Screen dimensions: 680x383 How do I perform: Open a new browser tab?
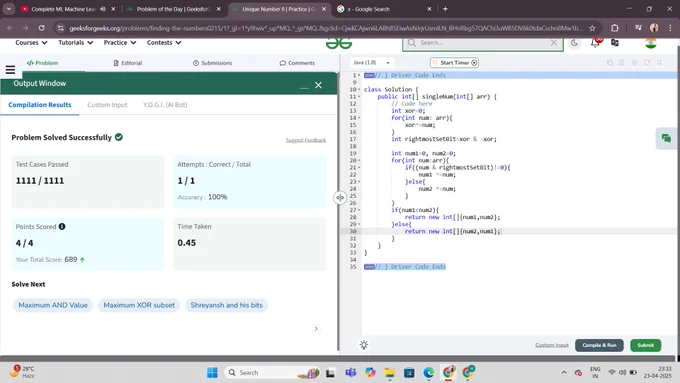(x=445, y=9)
